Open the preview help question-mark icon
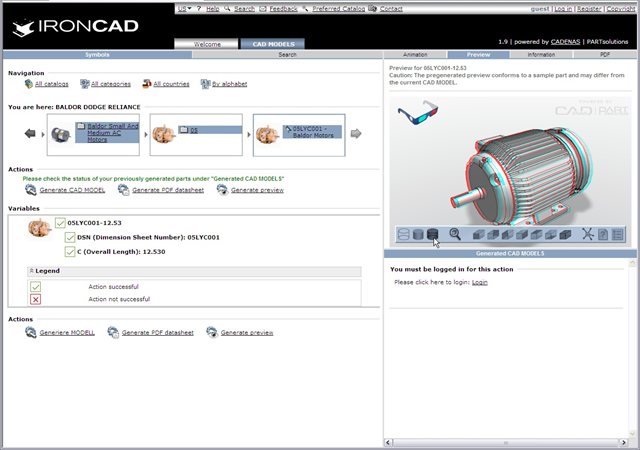 click(603, 234)
